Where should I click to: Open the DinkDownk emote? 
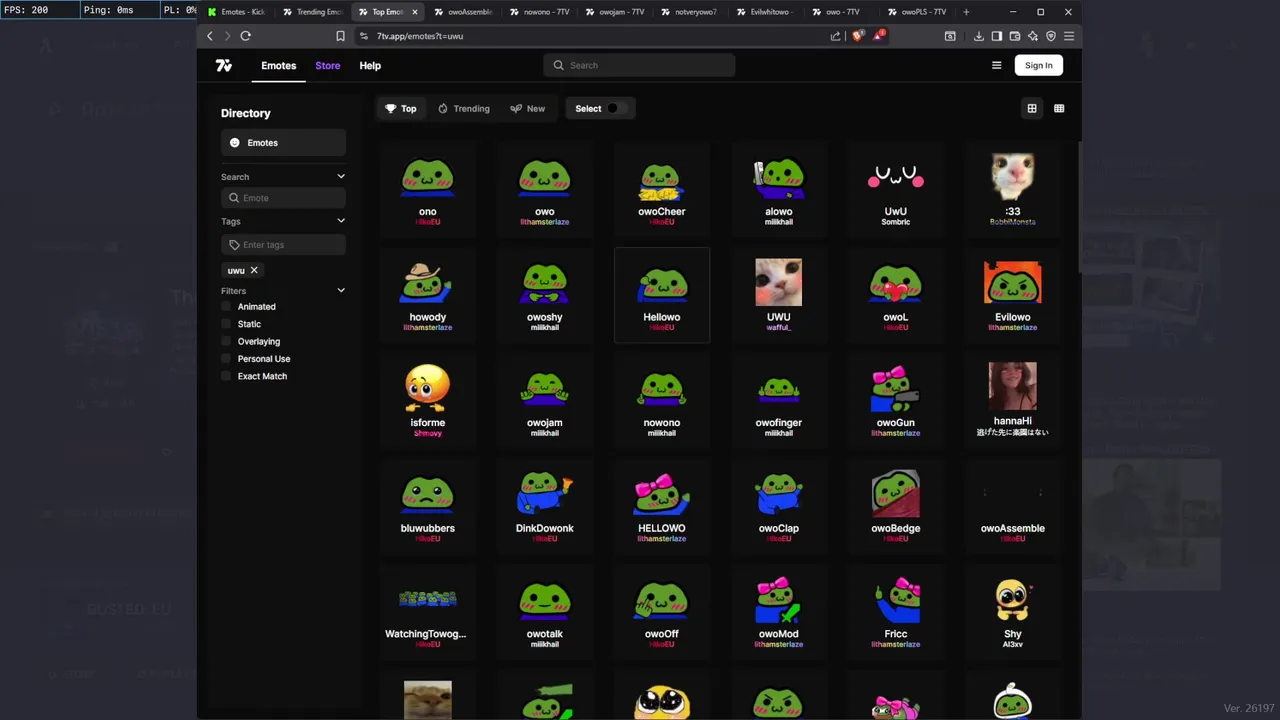point(544,506)
